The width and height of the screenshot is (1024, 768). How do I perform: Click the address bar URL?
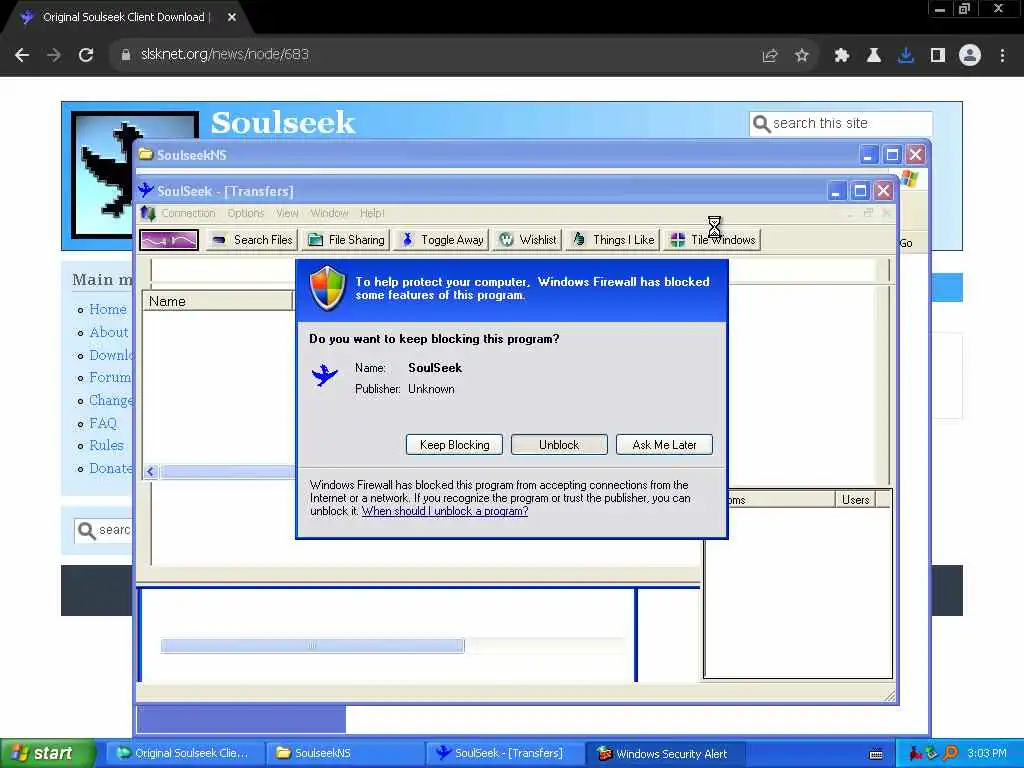(x=225, y=54)
